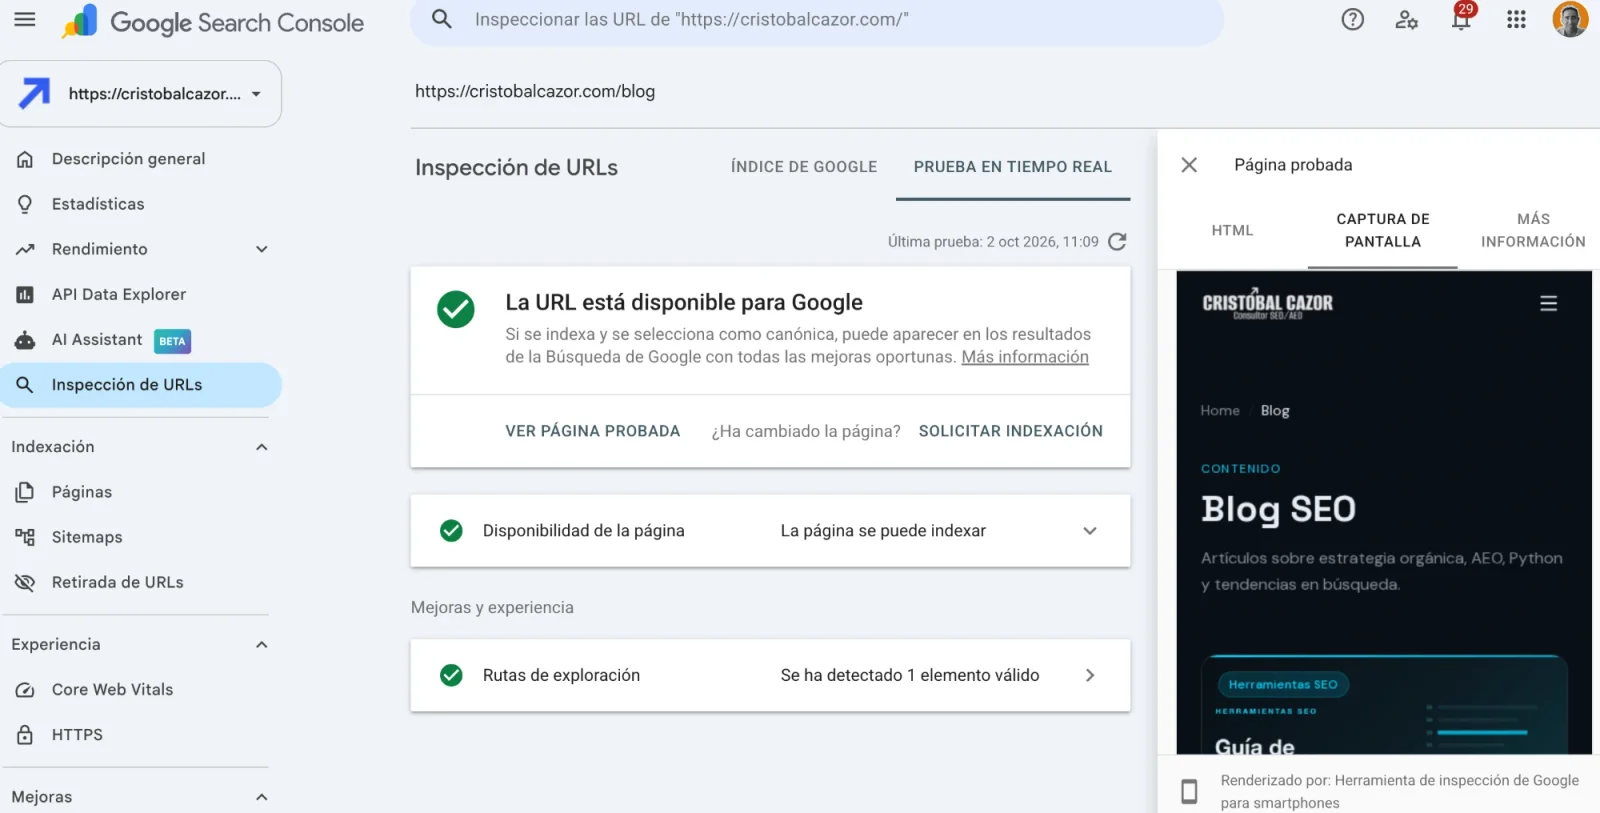Expand Disponibilidad de la página details
The width and height of the screenshot is (1600, 813).
pyautogui.click(x=1090, y=531)
